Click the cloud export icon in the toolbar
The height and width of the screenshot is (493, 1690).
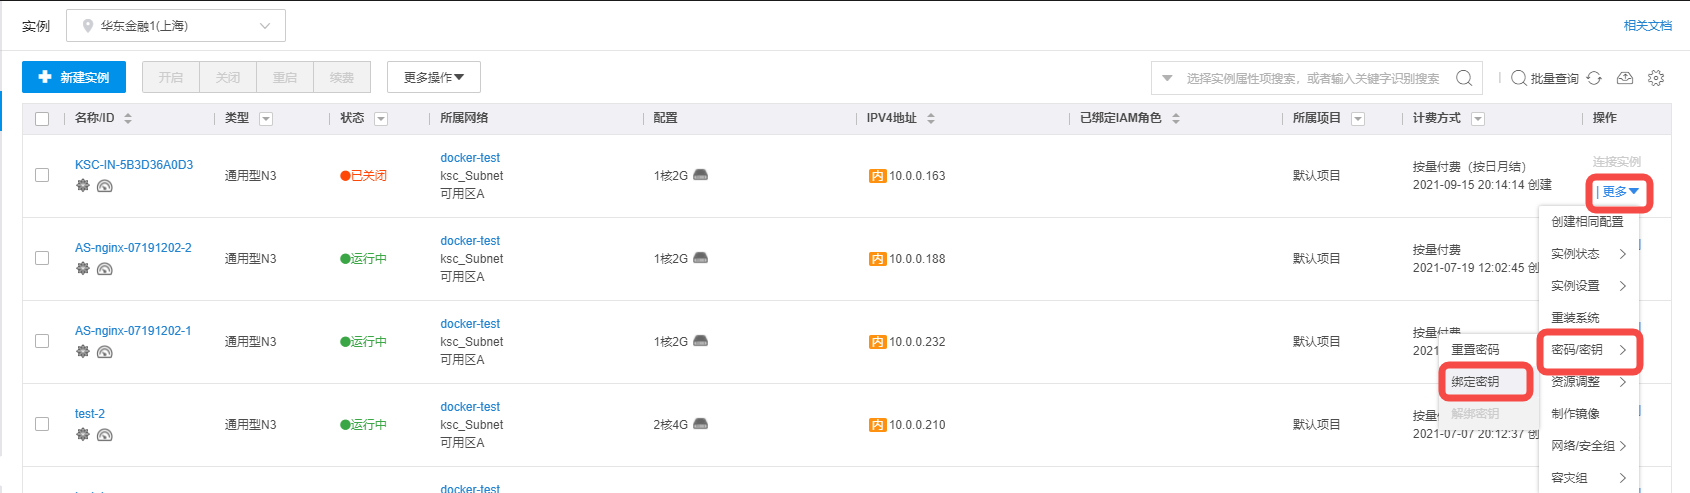point(1625,78)
